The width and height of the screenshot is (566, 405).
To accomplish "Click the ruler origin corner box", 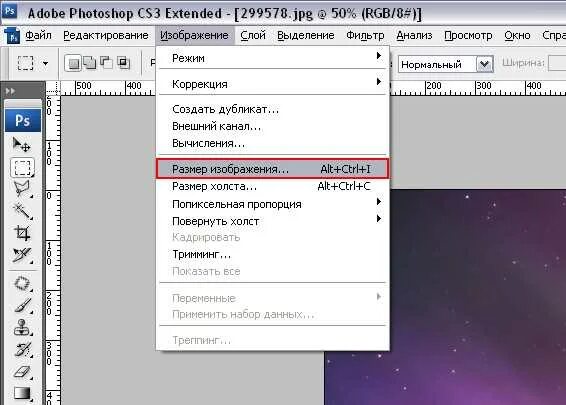I will [53, 88].
